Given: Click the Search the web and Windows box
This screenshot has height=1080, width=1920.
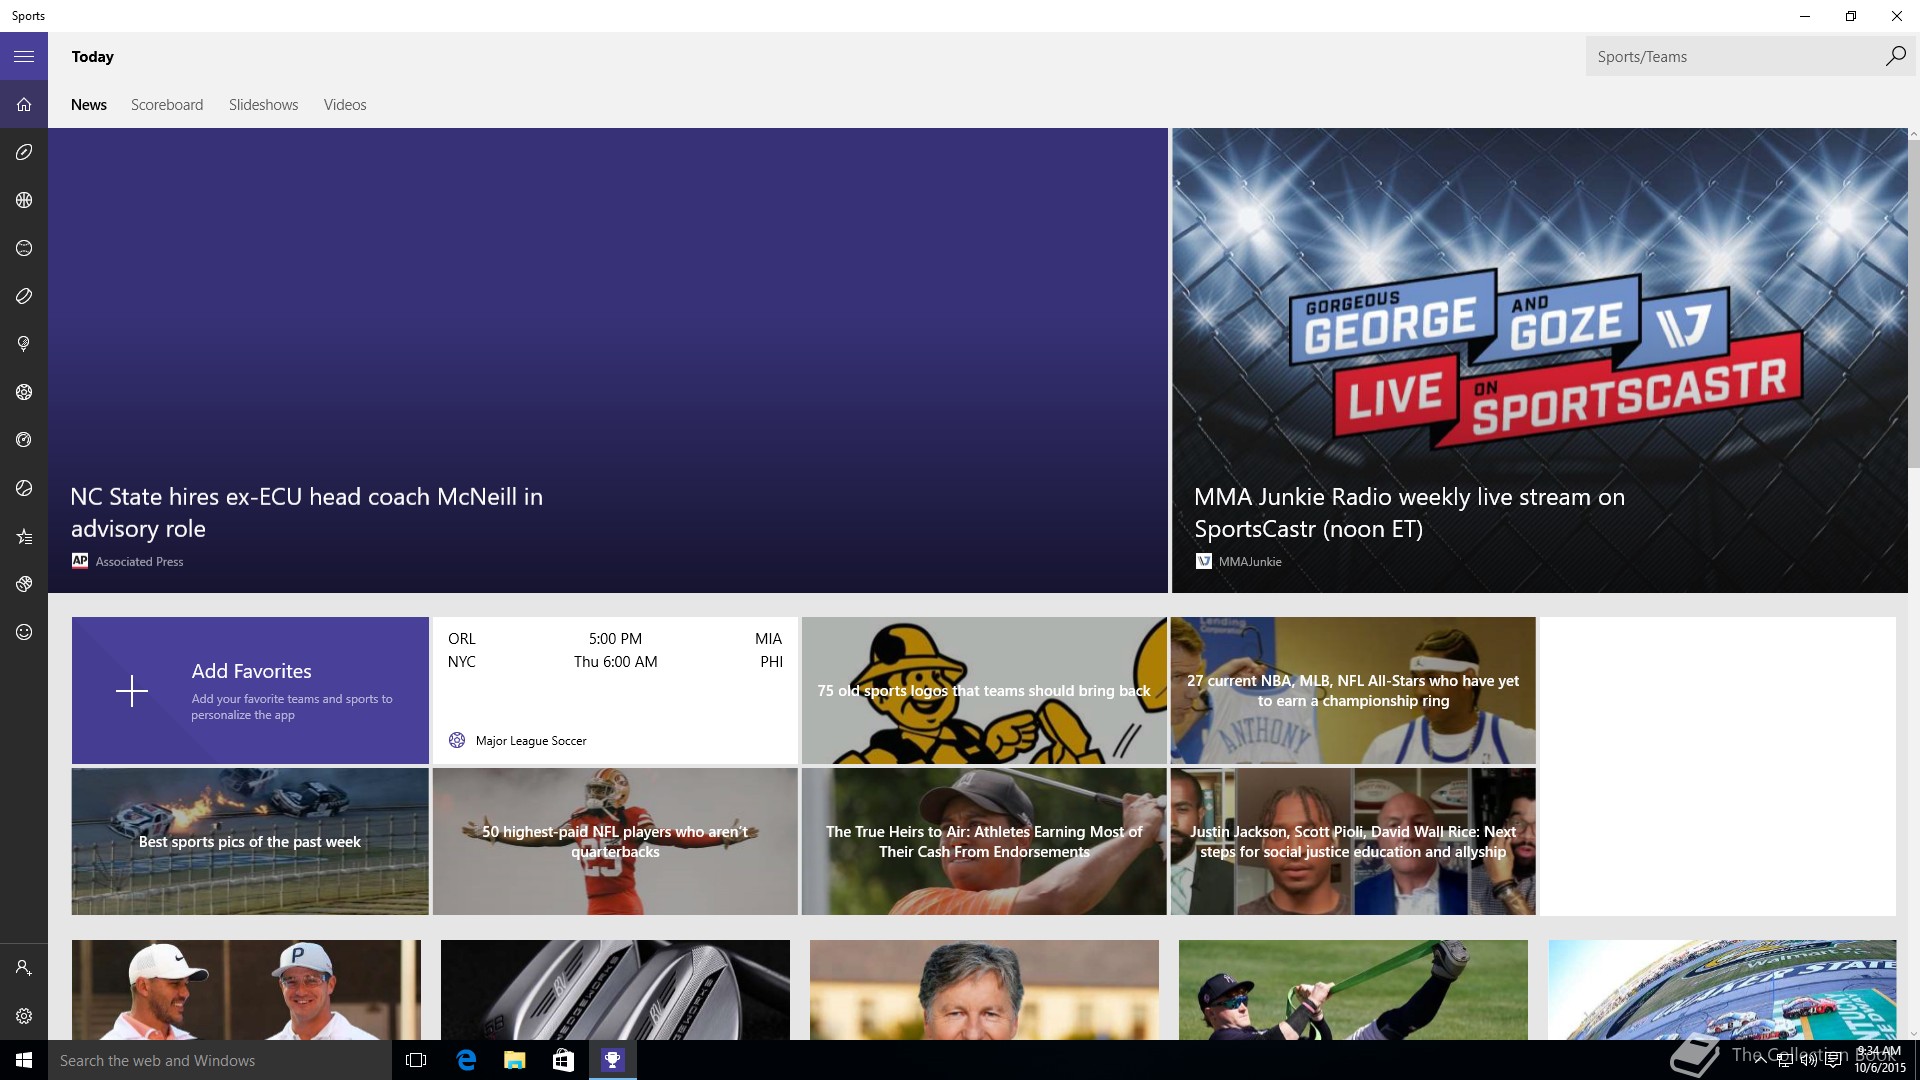Looking at the screenshot, I should point(220,1060).
